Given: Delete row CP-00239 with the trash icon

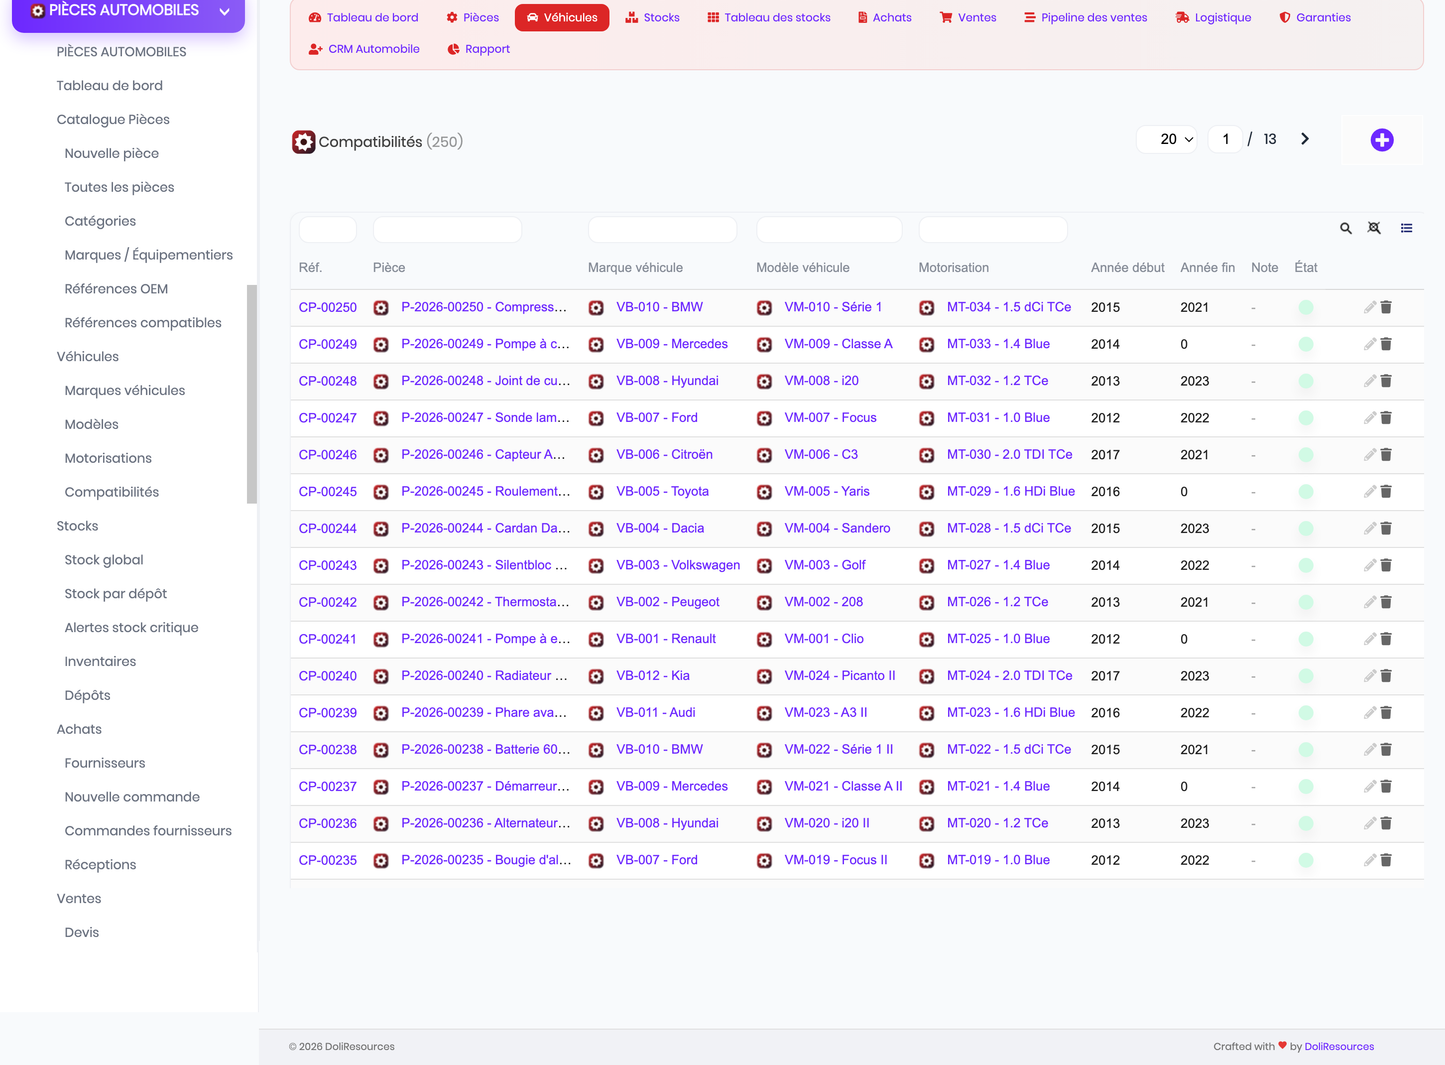Looking at the screenshot, I should [1386, 713].
